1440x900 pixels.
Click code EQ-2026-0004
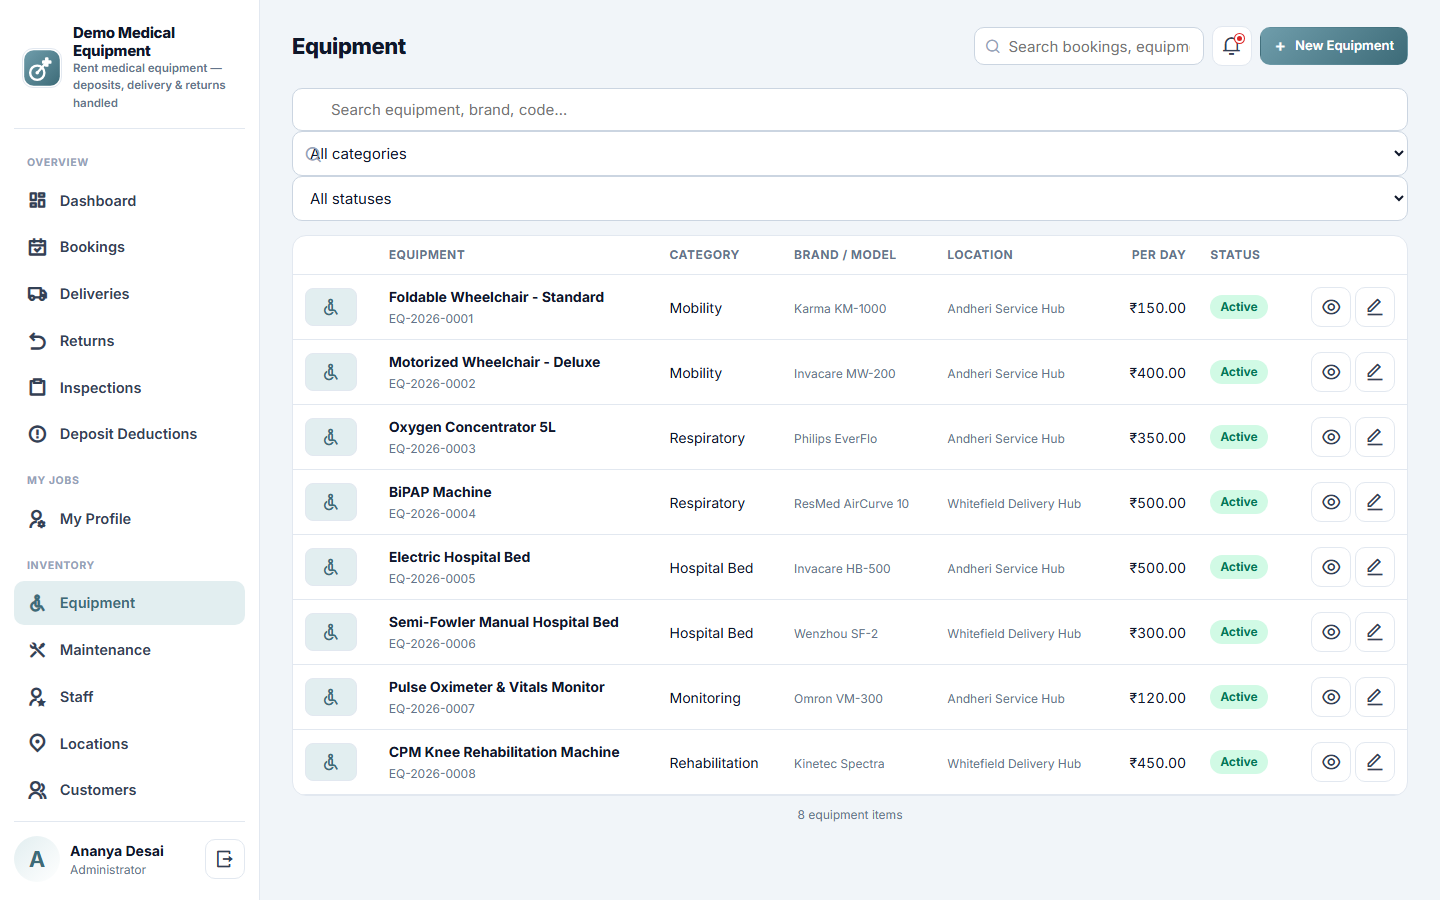click(432, 514)
